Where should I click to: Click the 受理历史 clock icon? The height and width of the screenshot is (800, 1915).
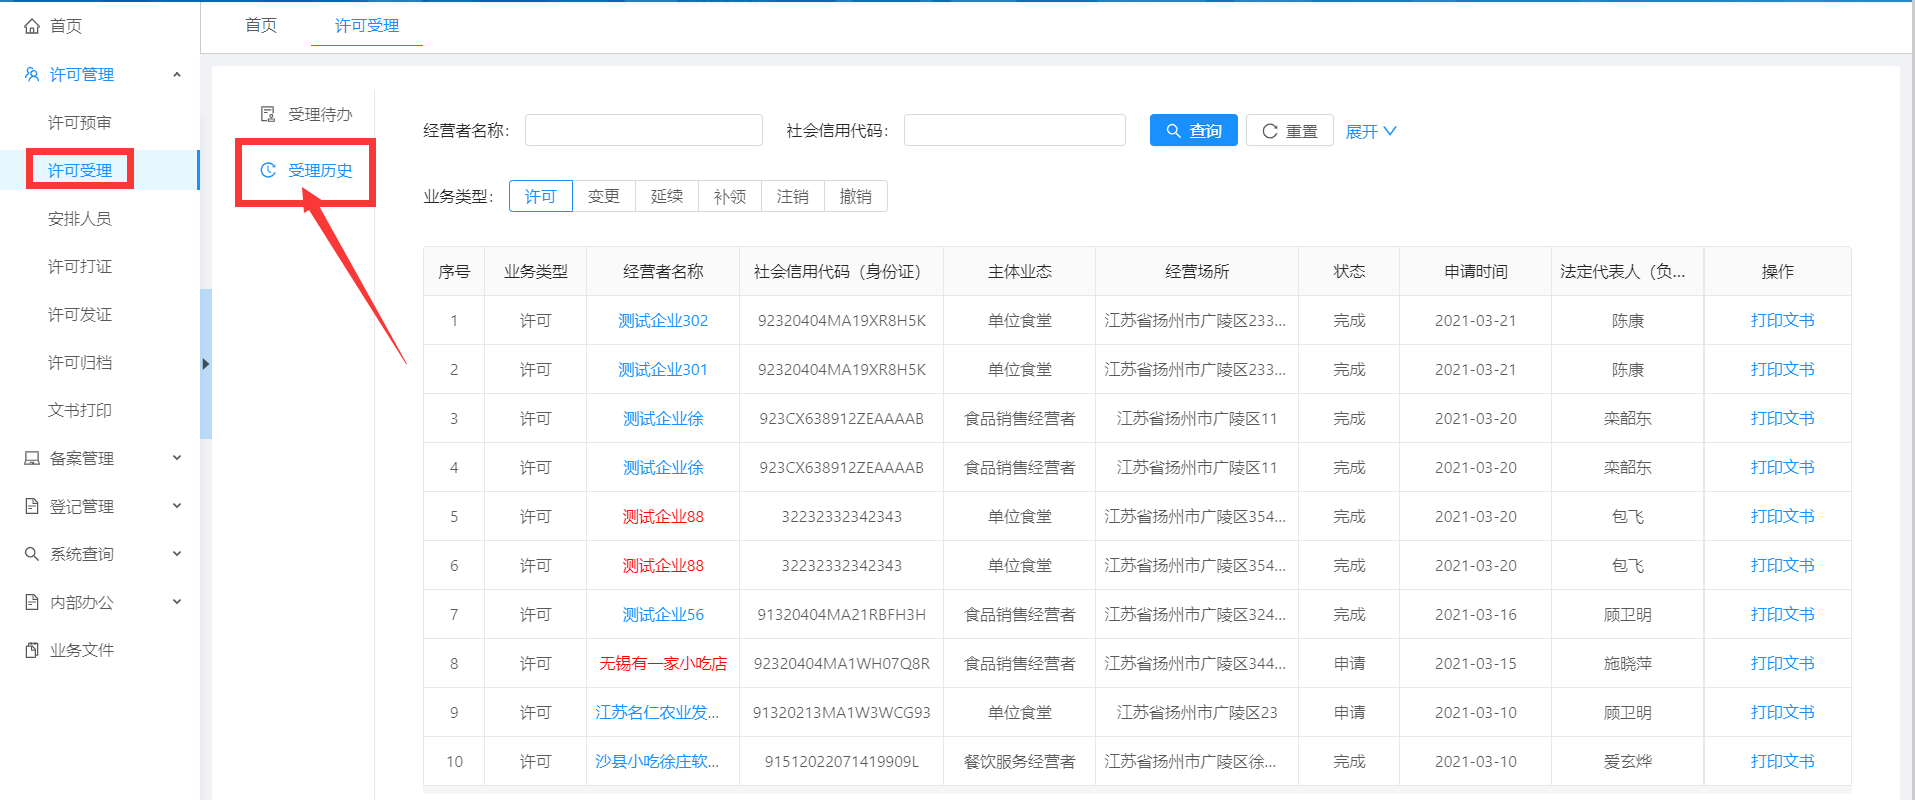(268, 171)
